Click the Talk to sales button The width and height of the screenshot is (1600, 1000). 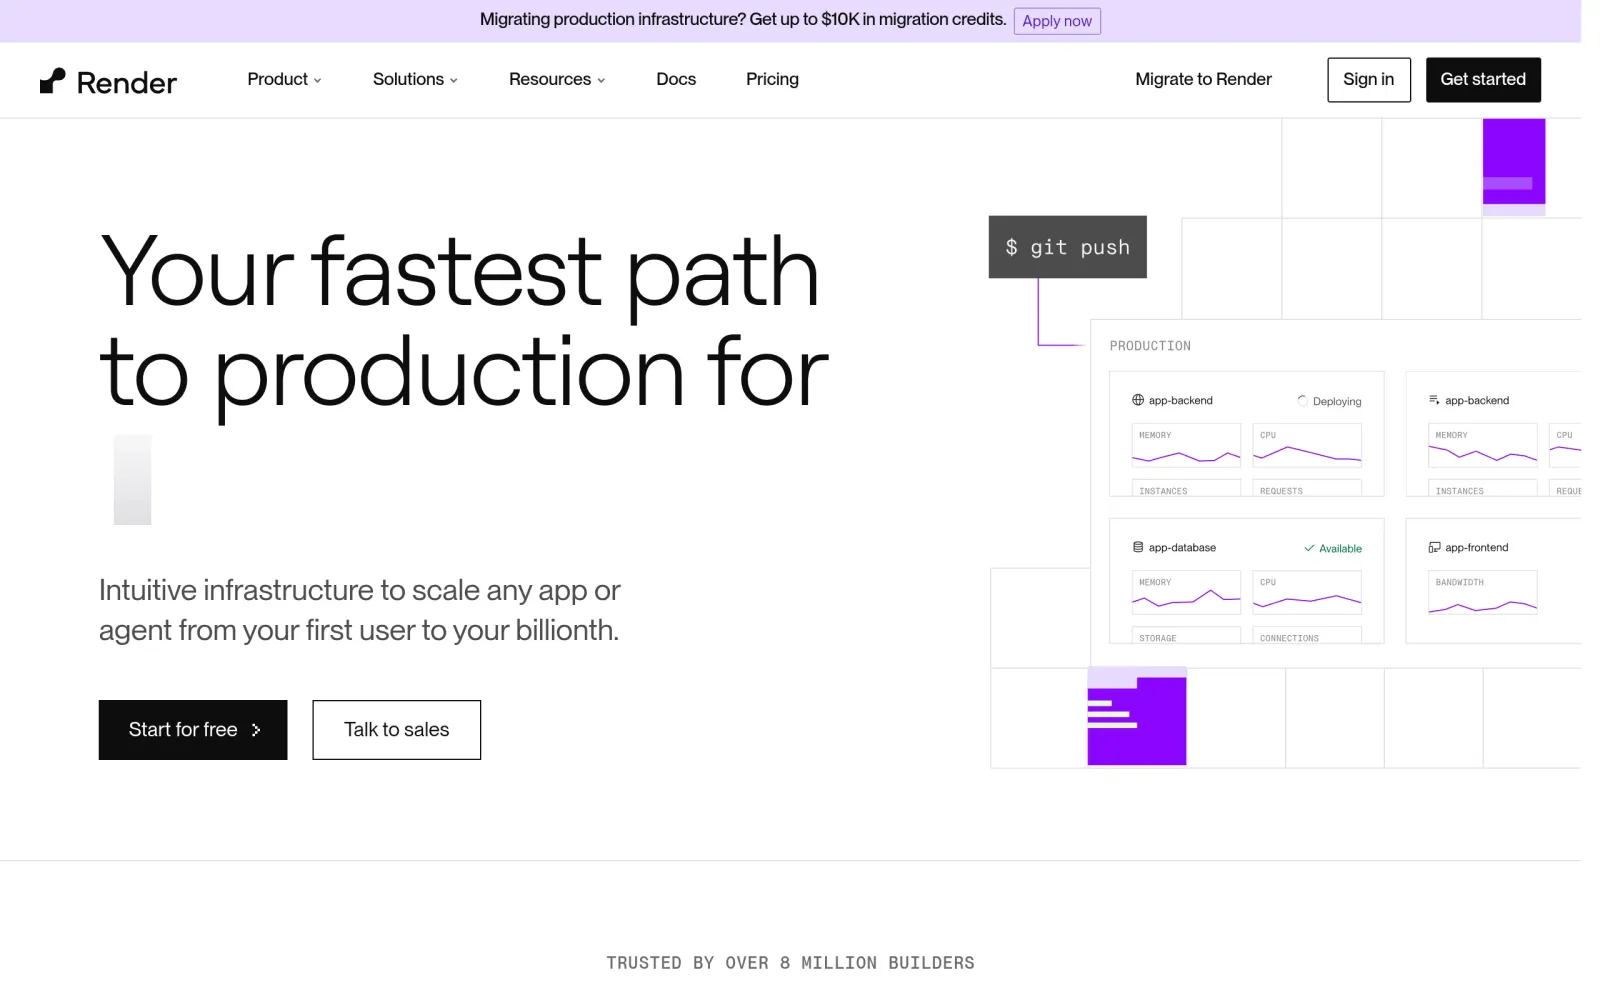tap(396, 730)
